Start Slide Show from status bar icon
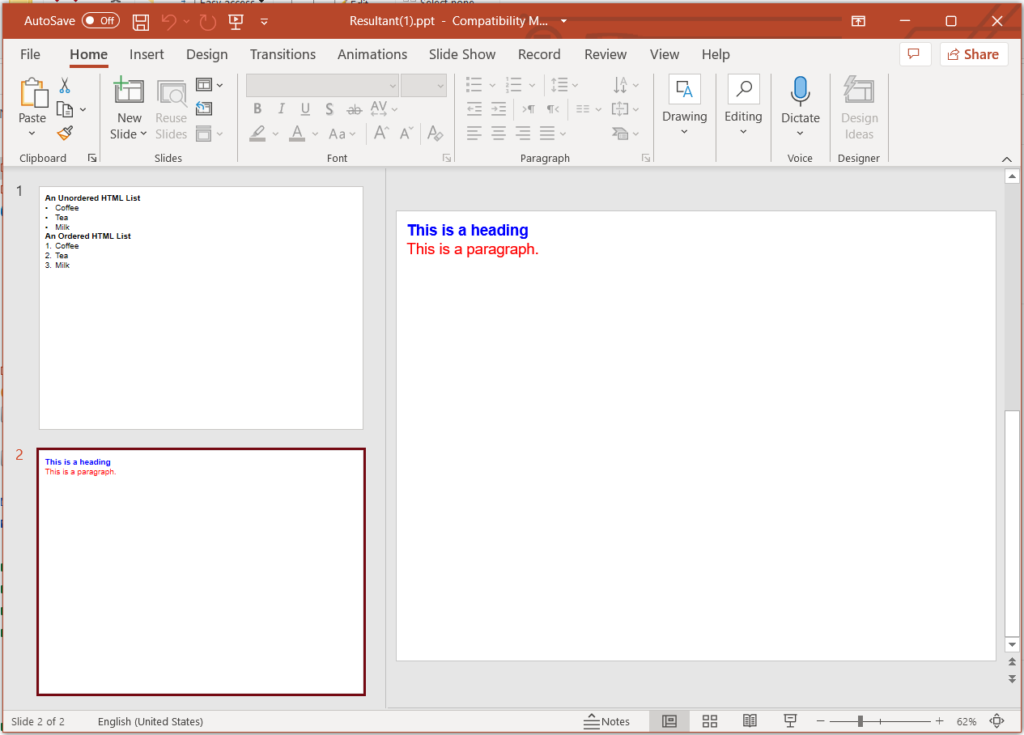 pyautogui.click(x=790, y=721)
